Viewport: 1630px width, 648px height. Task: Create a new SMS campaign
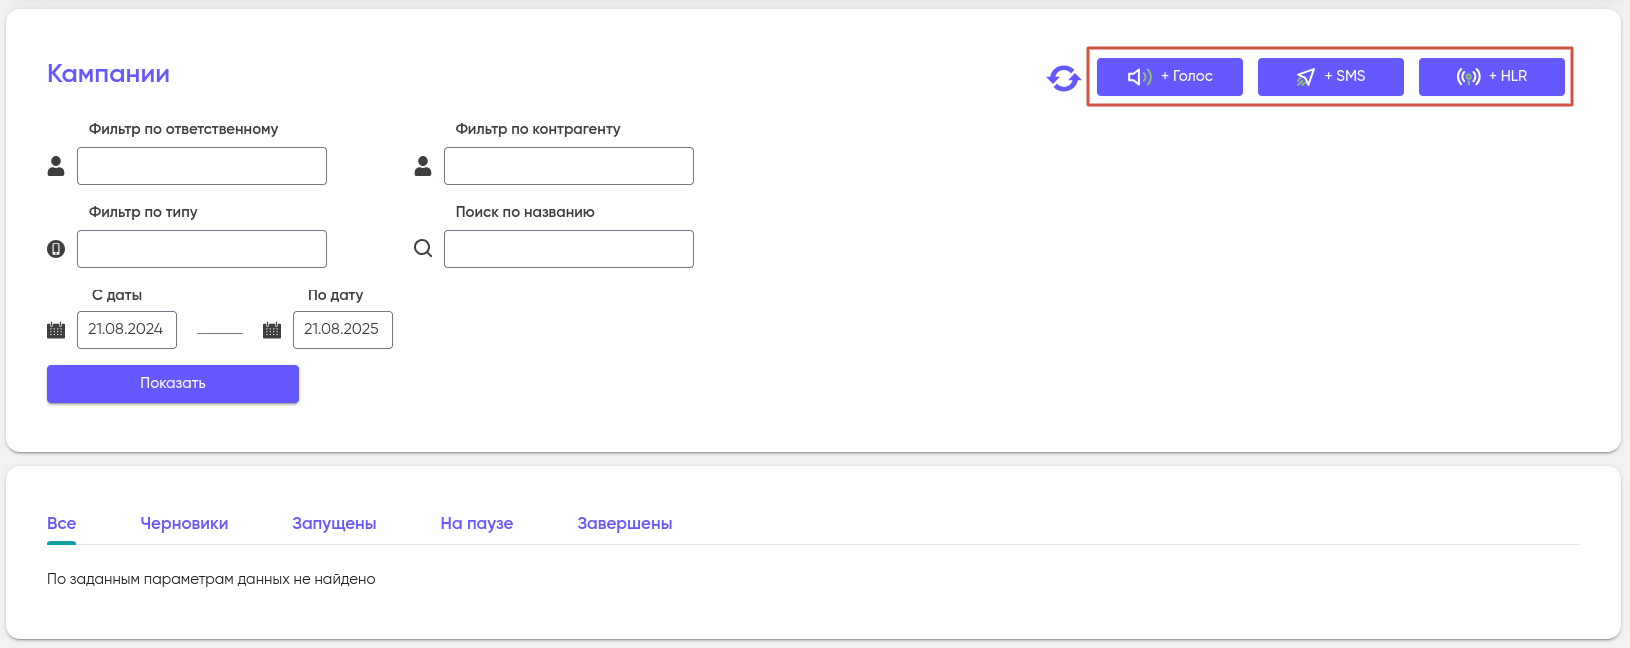coord(1330,77)
